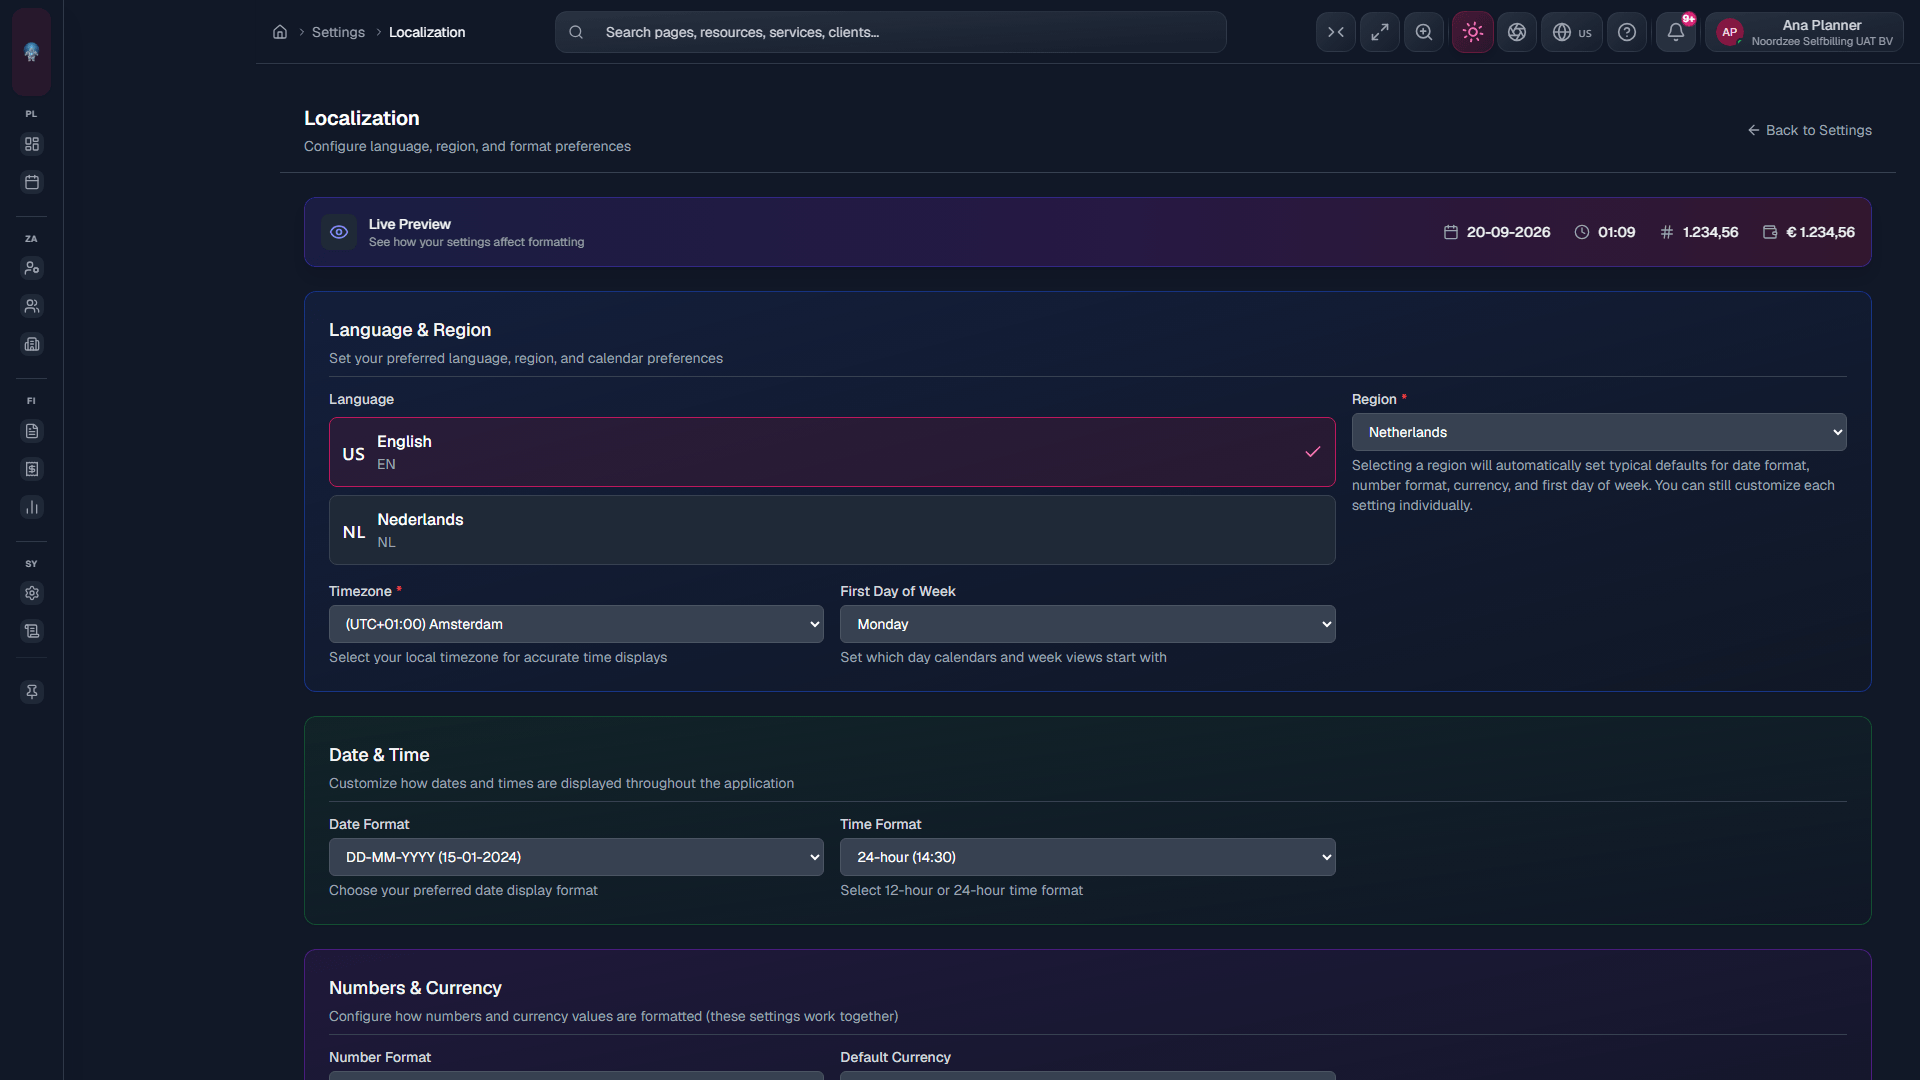The height and width of the screenshot is (1080, 1920).
Task: Click the calendar icon in Live Preview
Action: coord(1451,232)
